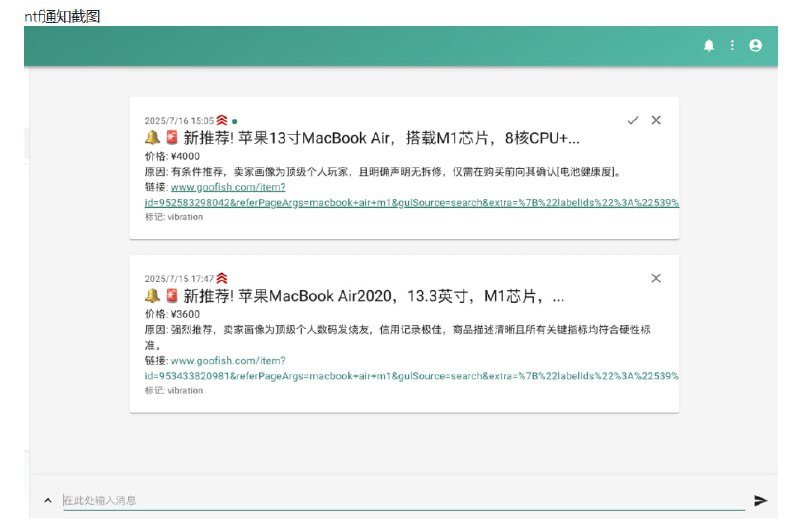The image size is (800, 532).
Task: Click the title '新推荐! 苹果13寸MacBook Air'
Action: pyautogui.click(x=288, y=138)
